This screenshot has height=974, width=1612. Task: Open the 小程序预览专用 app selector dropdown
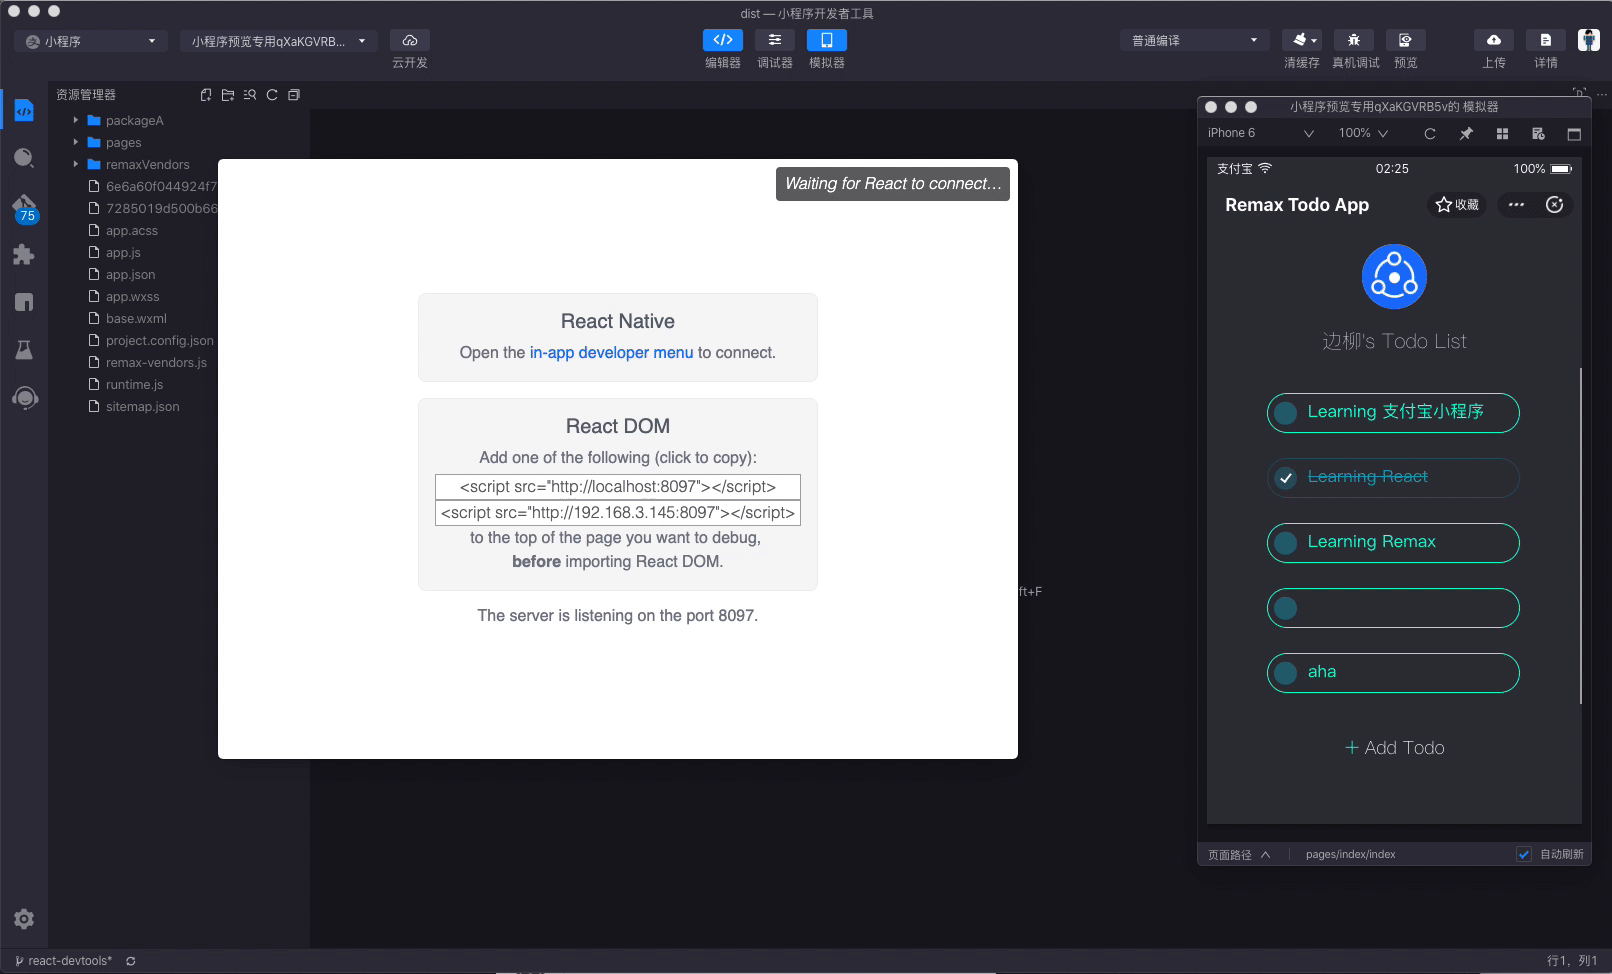click(279, 41)
